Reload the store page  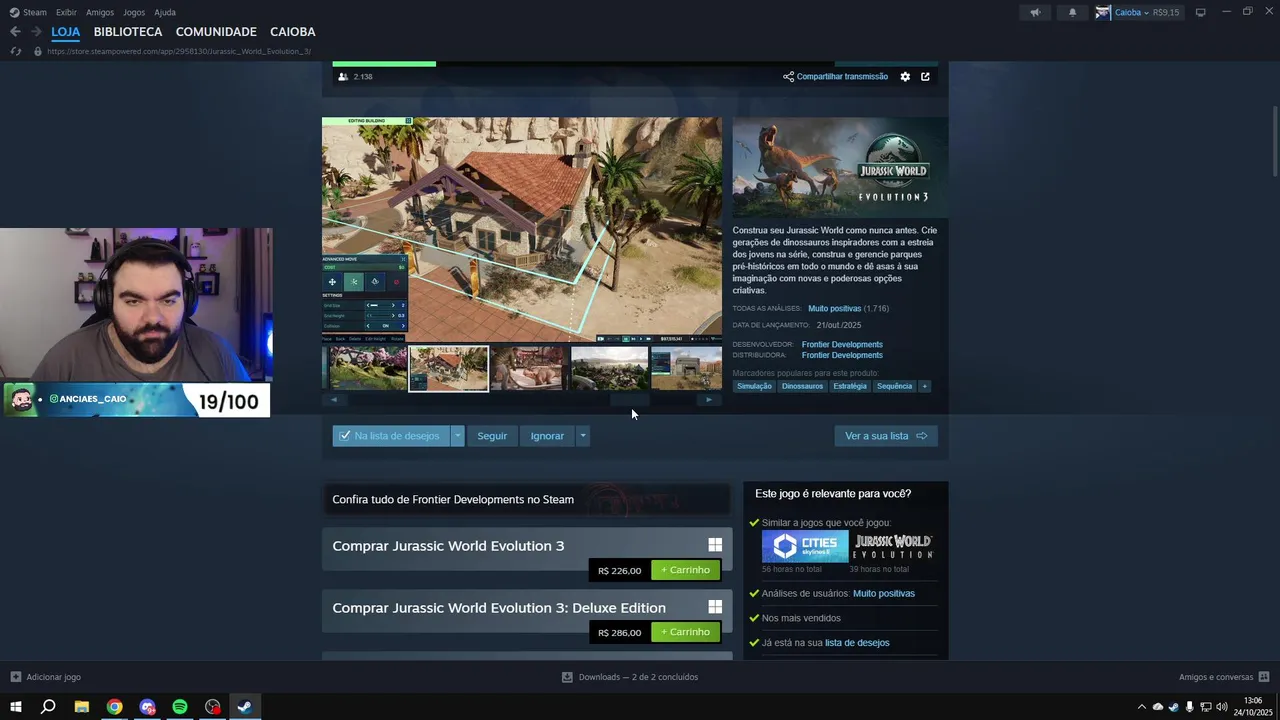click(15, 51)
